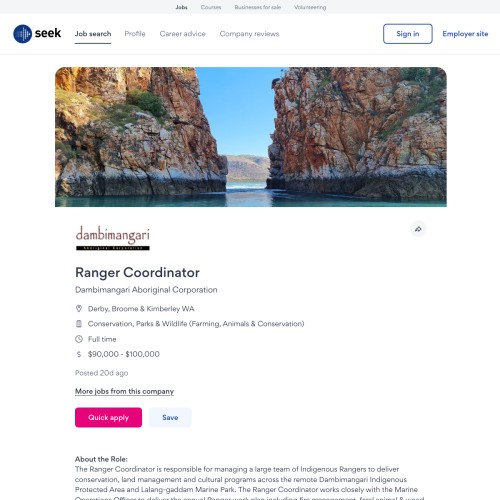
Task: Go to Career advice
Action: pyautogui.click(x=183, y=34)
